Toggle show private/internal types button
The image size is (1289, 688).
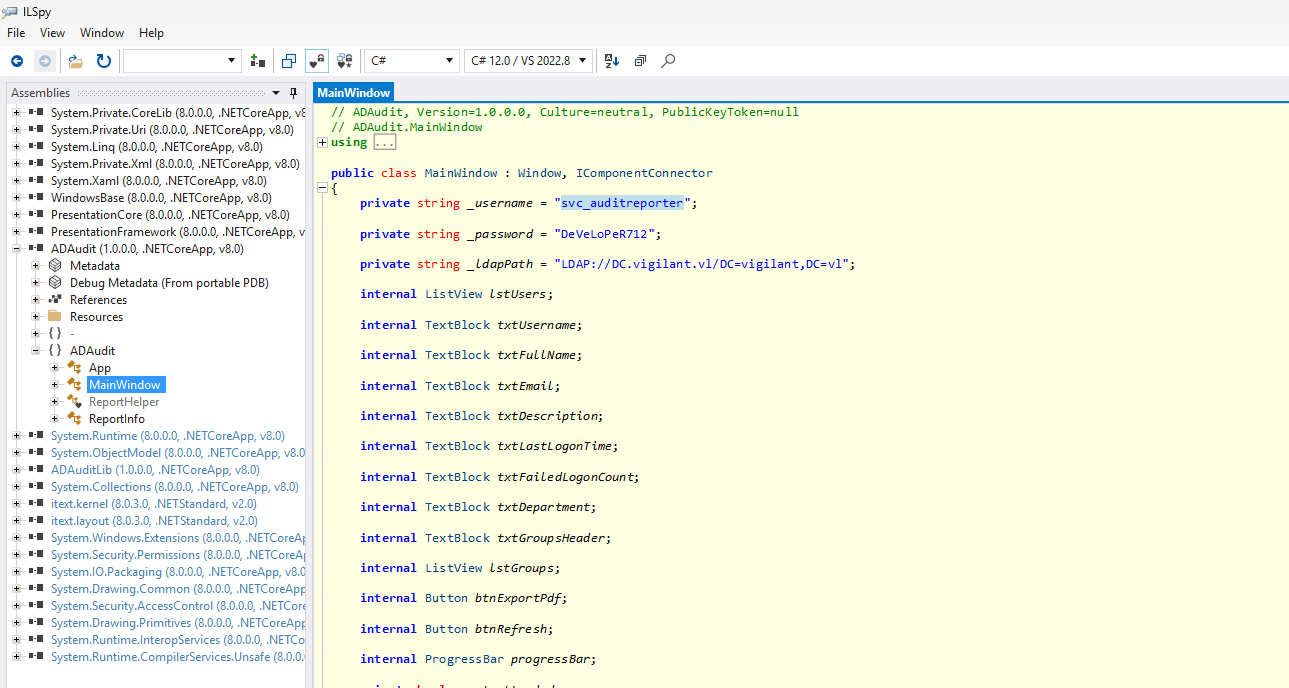point(317,61)
